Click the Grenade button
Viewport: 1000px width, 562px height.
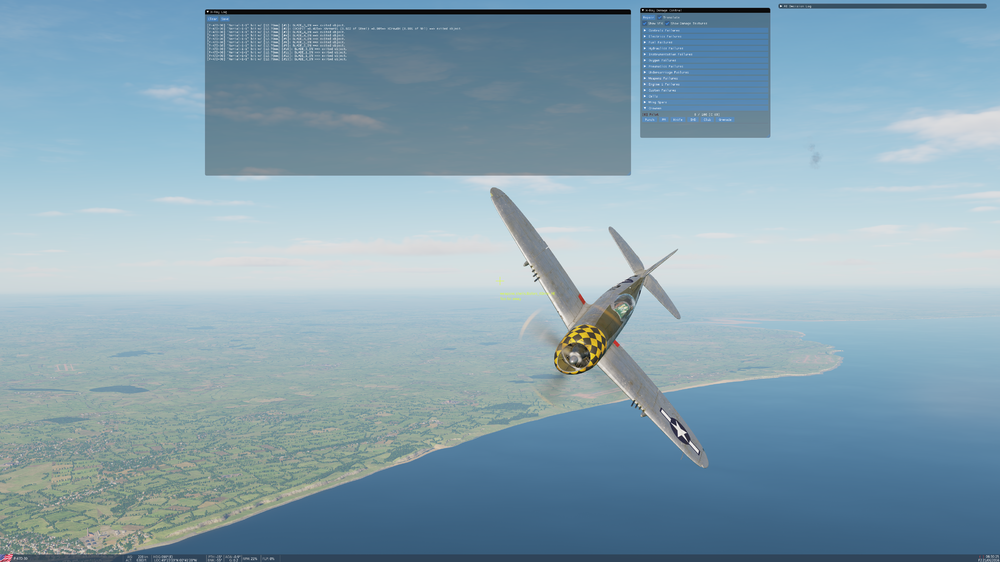724,120
